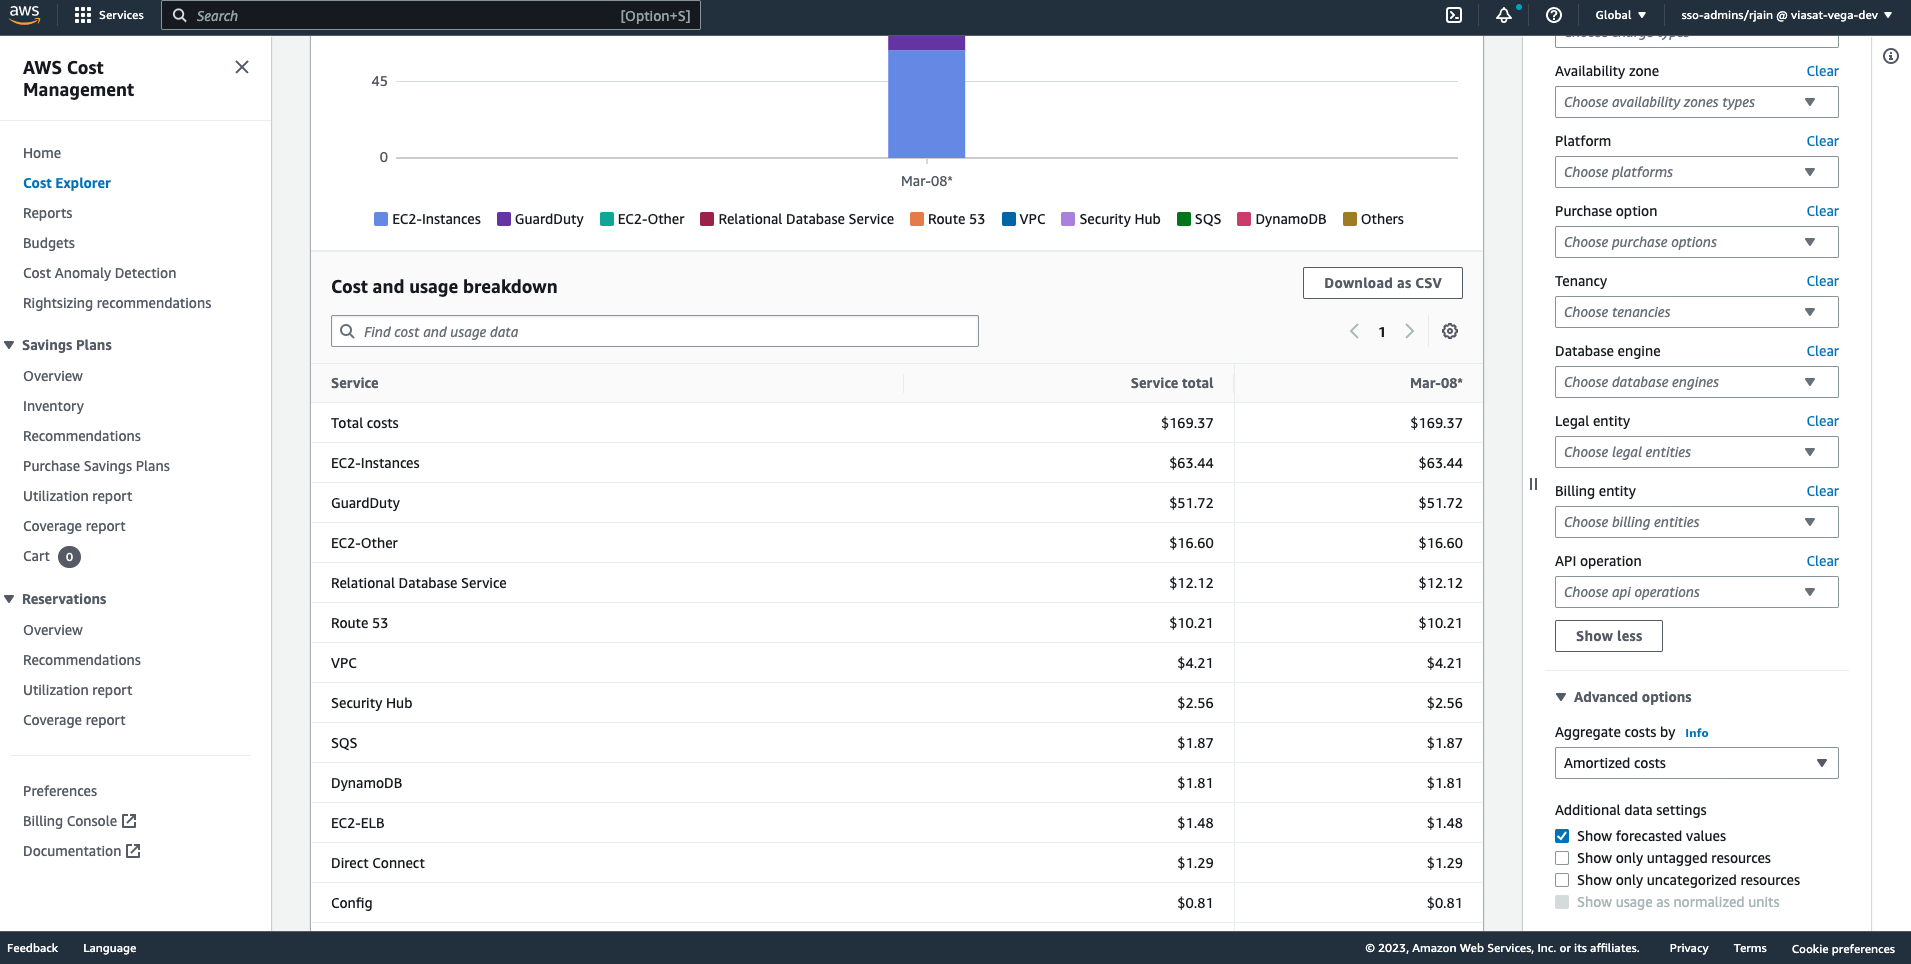Click the AWS home logo

tap(23, 15)
